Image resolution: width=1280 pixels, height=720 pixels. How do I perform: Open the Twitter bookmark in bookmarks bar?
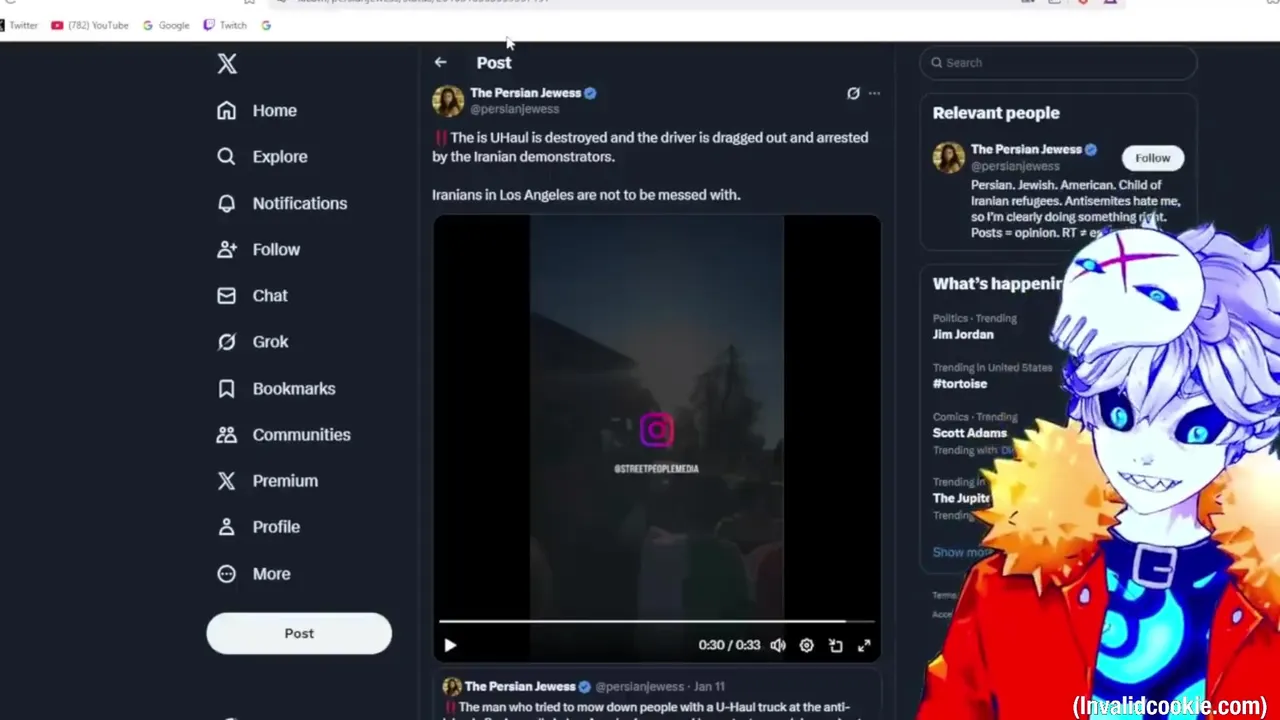(x=20, y=25)
